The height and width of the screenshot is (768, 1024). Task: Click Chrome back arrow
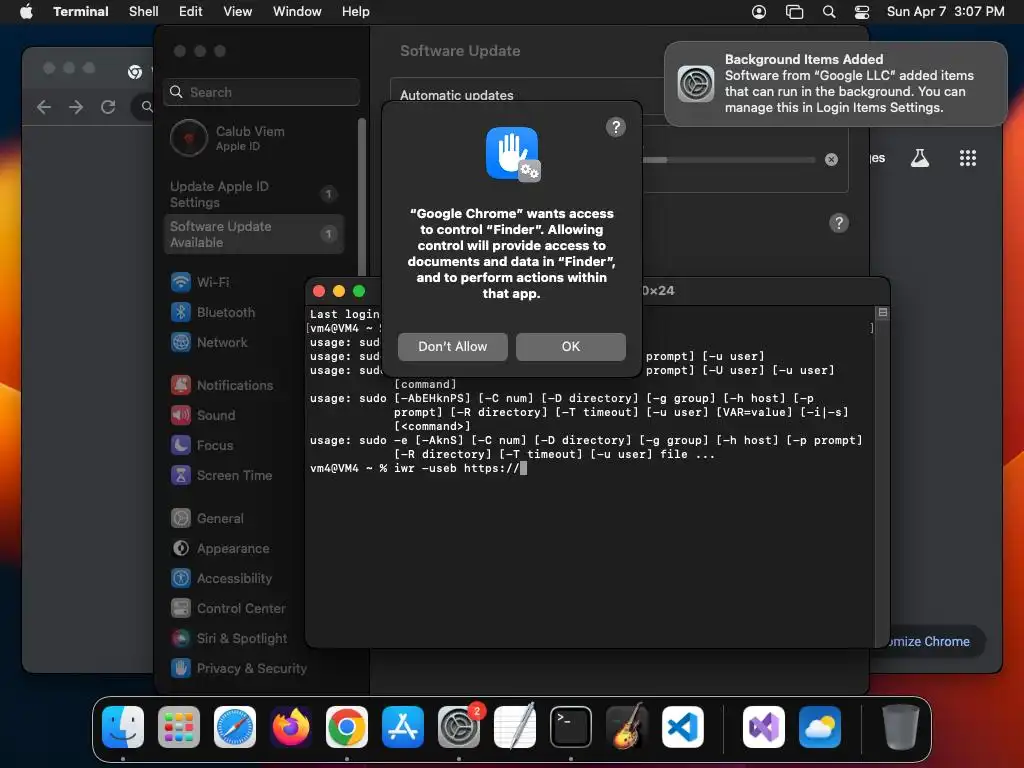point(44,107)
